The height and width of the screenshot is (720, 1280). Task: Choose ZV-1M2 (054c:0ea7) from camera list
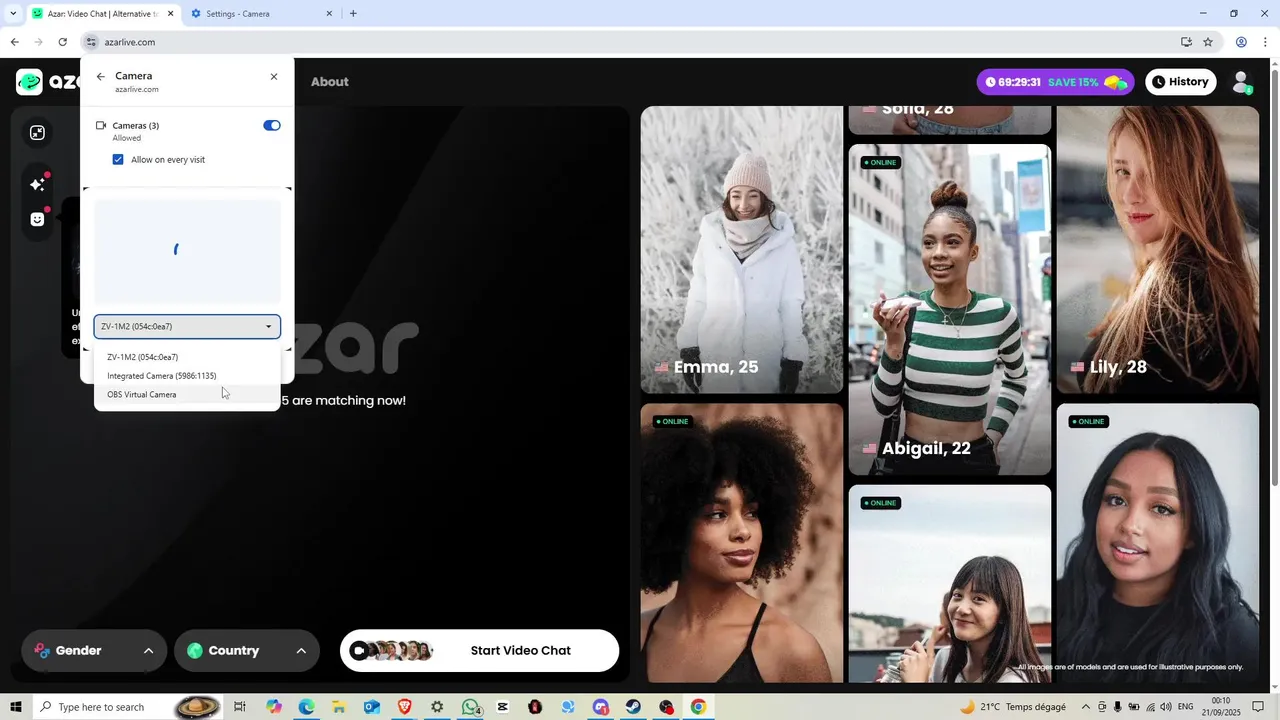187,357
